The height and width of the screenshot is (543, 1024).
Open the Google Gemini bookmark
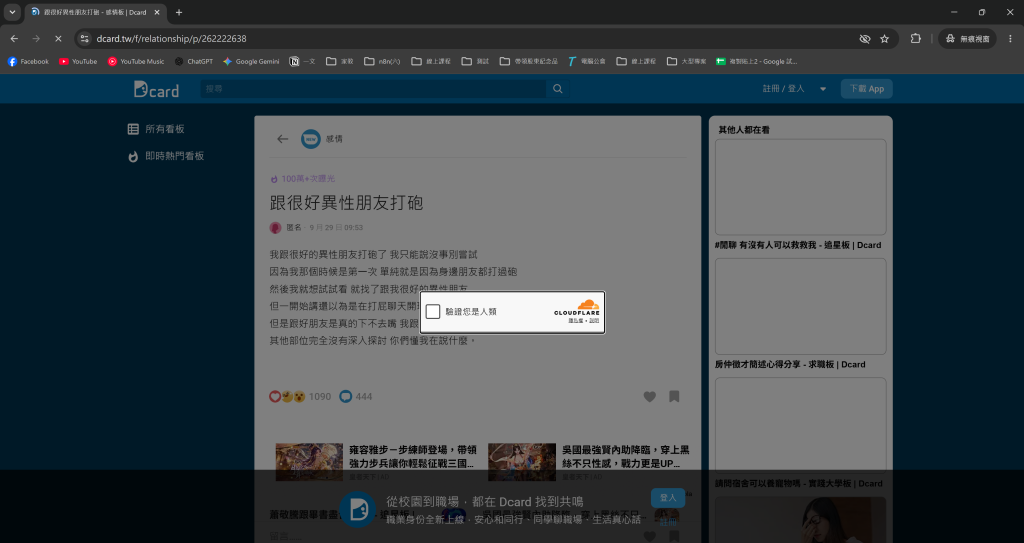click(x=251, y=61)
